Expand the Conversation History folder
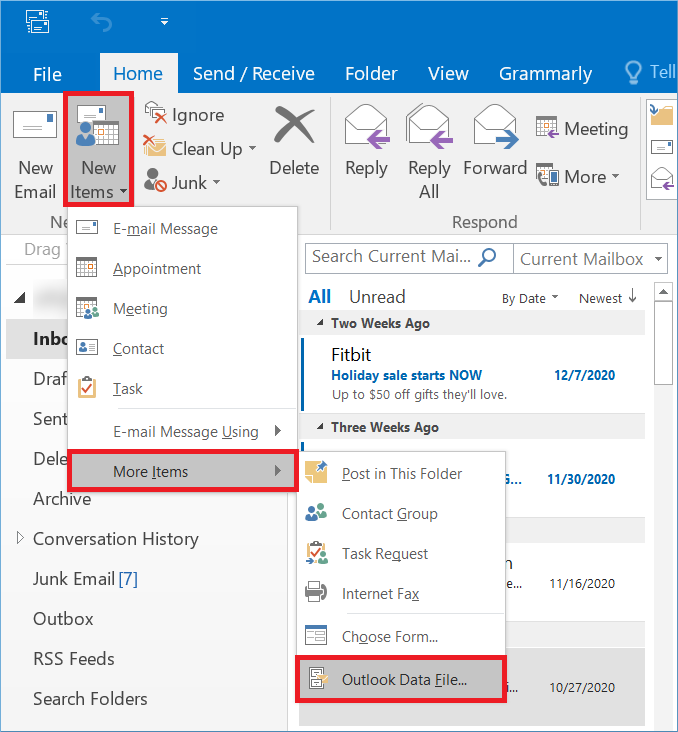The height and width of the screenshot is (732, 678). (19, 539)
